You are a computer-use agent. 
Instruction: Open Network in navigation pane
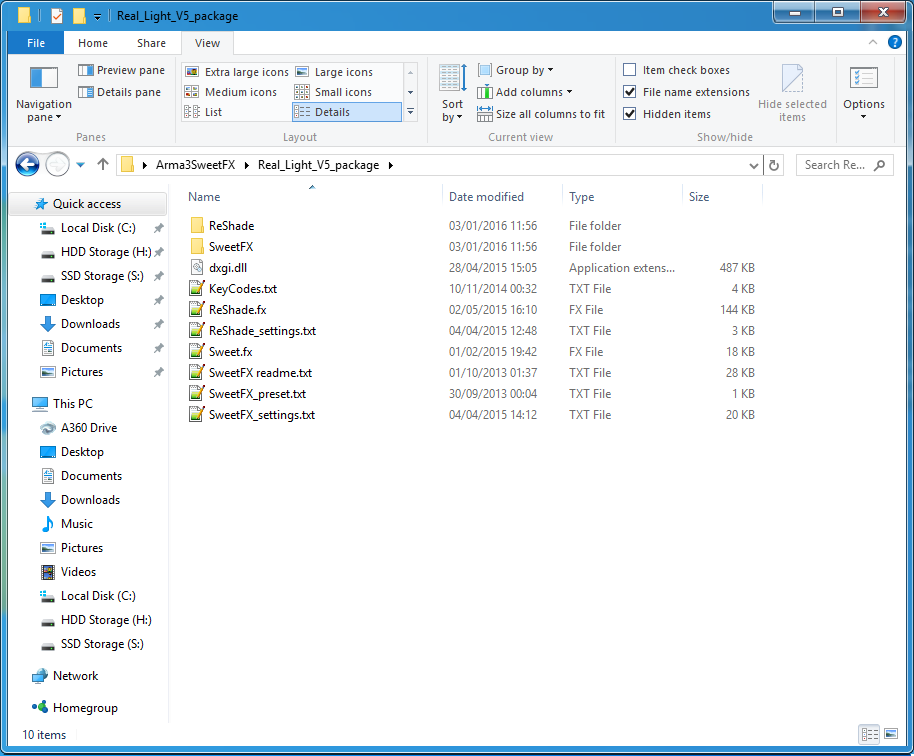click(75, 676)
